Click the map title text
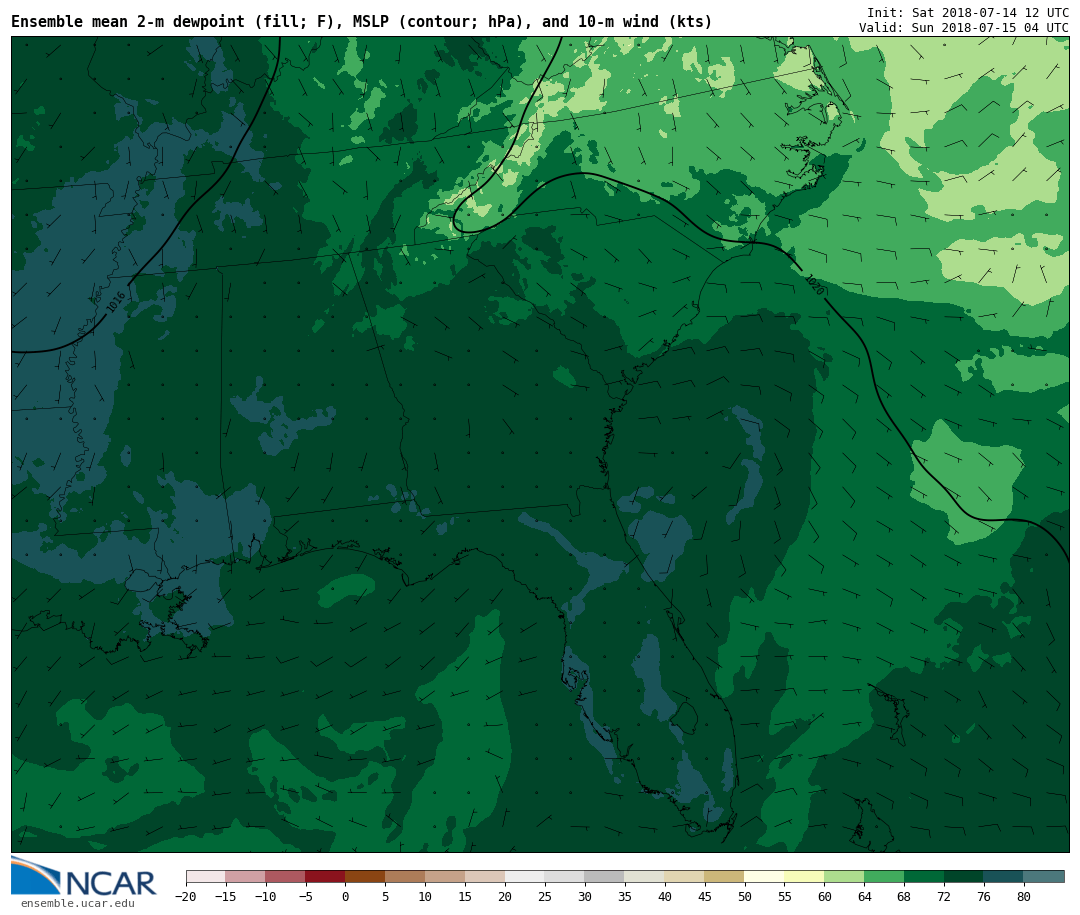 (x=361, y=22)
